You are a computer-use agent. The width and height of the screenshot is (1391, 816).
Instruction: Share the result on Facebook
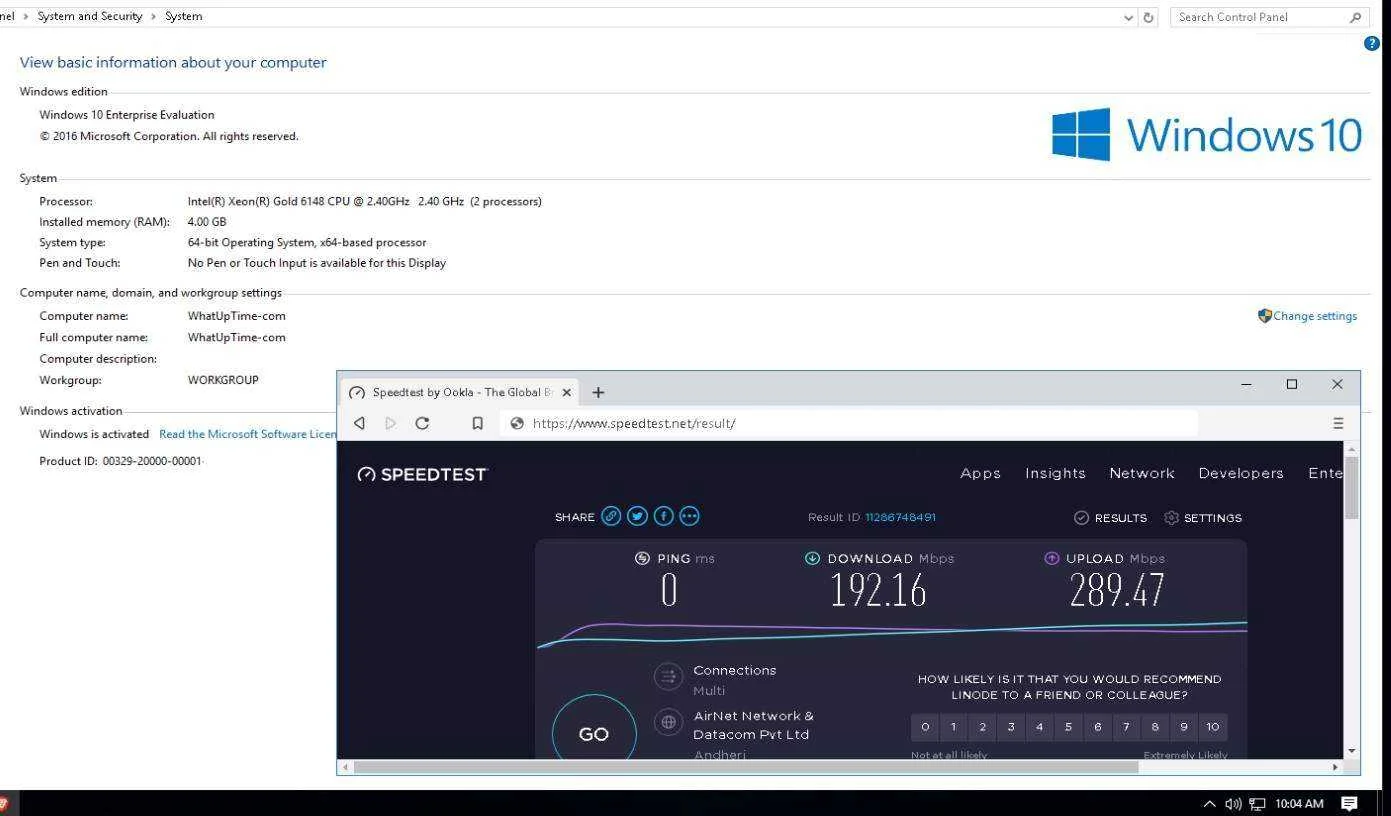pos(663,516)
